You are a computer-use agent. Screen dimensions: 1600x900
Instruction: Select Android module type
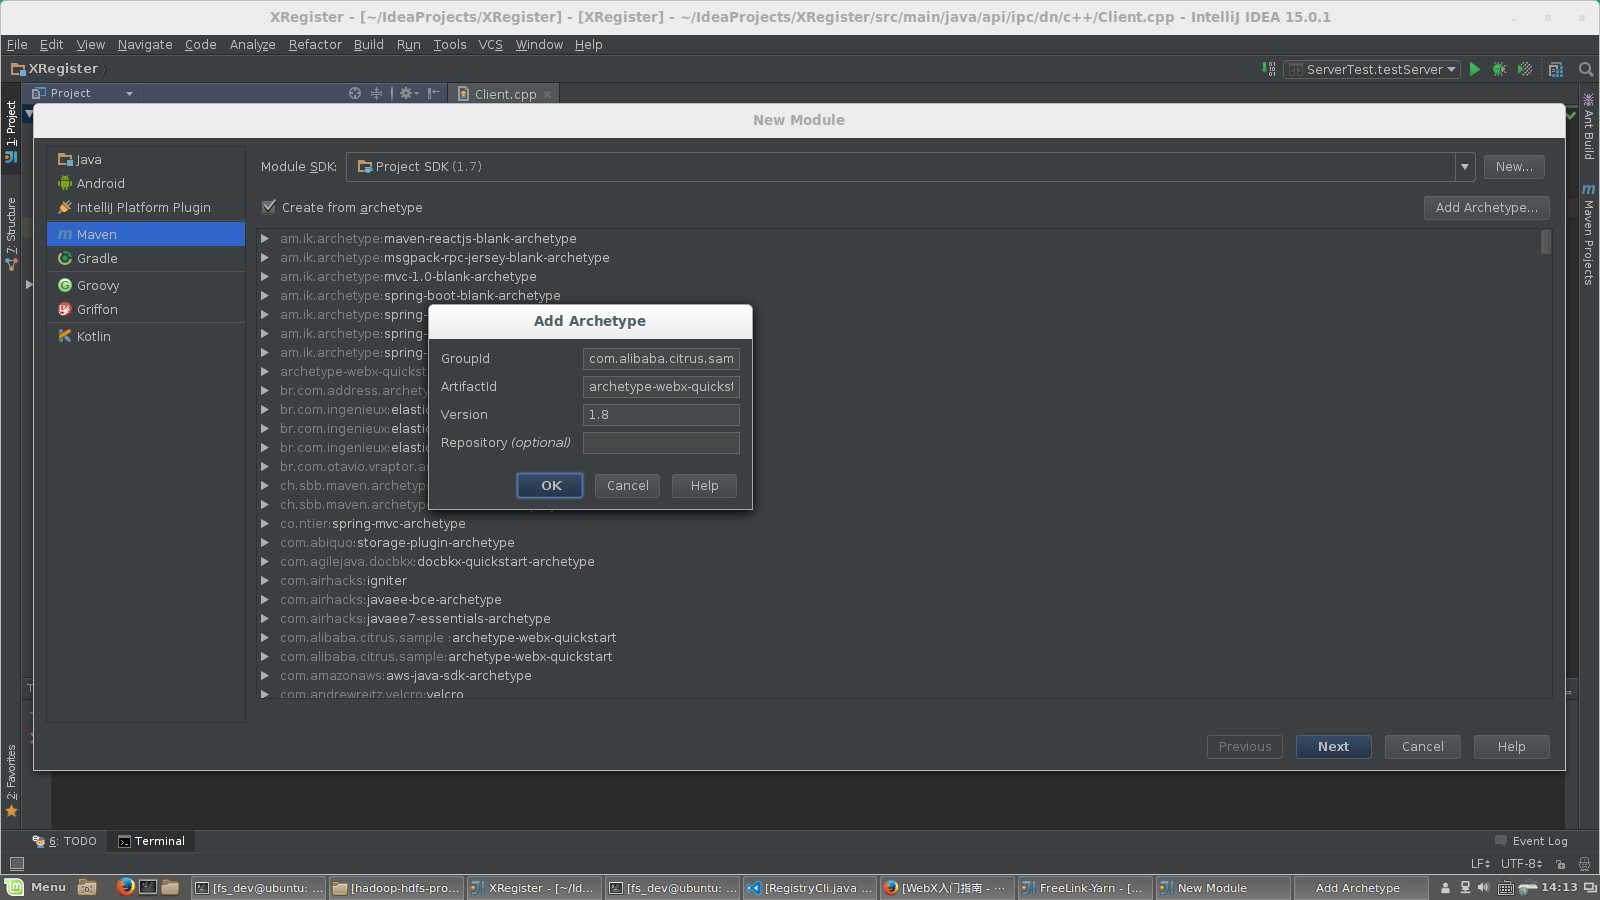click(x=146, y=183)
